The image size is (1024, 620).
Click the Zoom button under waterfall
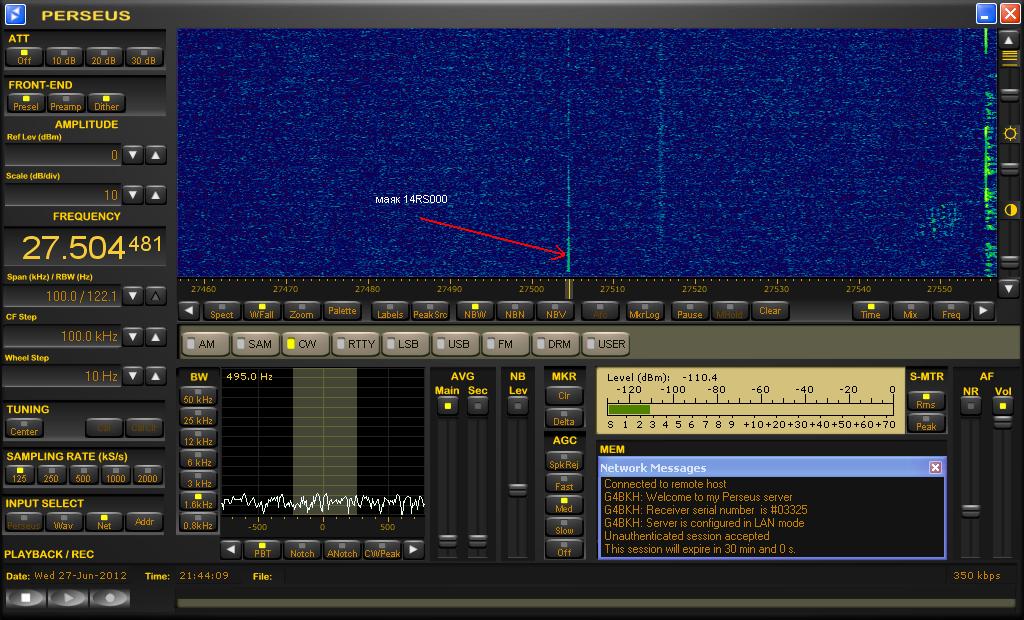coord(301,311)
